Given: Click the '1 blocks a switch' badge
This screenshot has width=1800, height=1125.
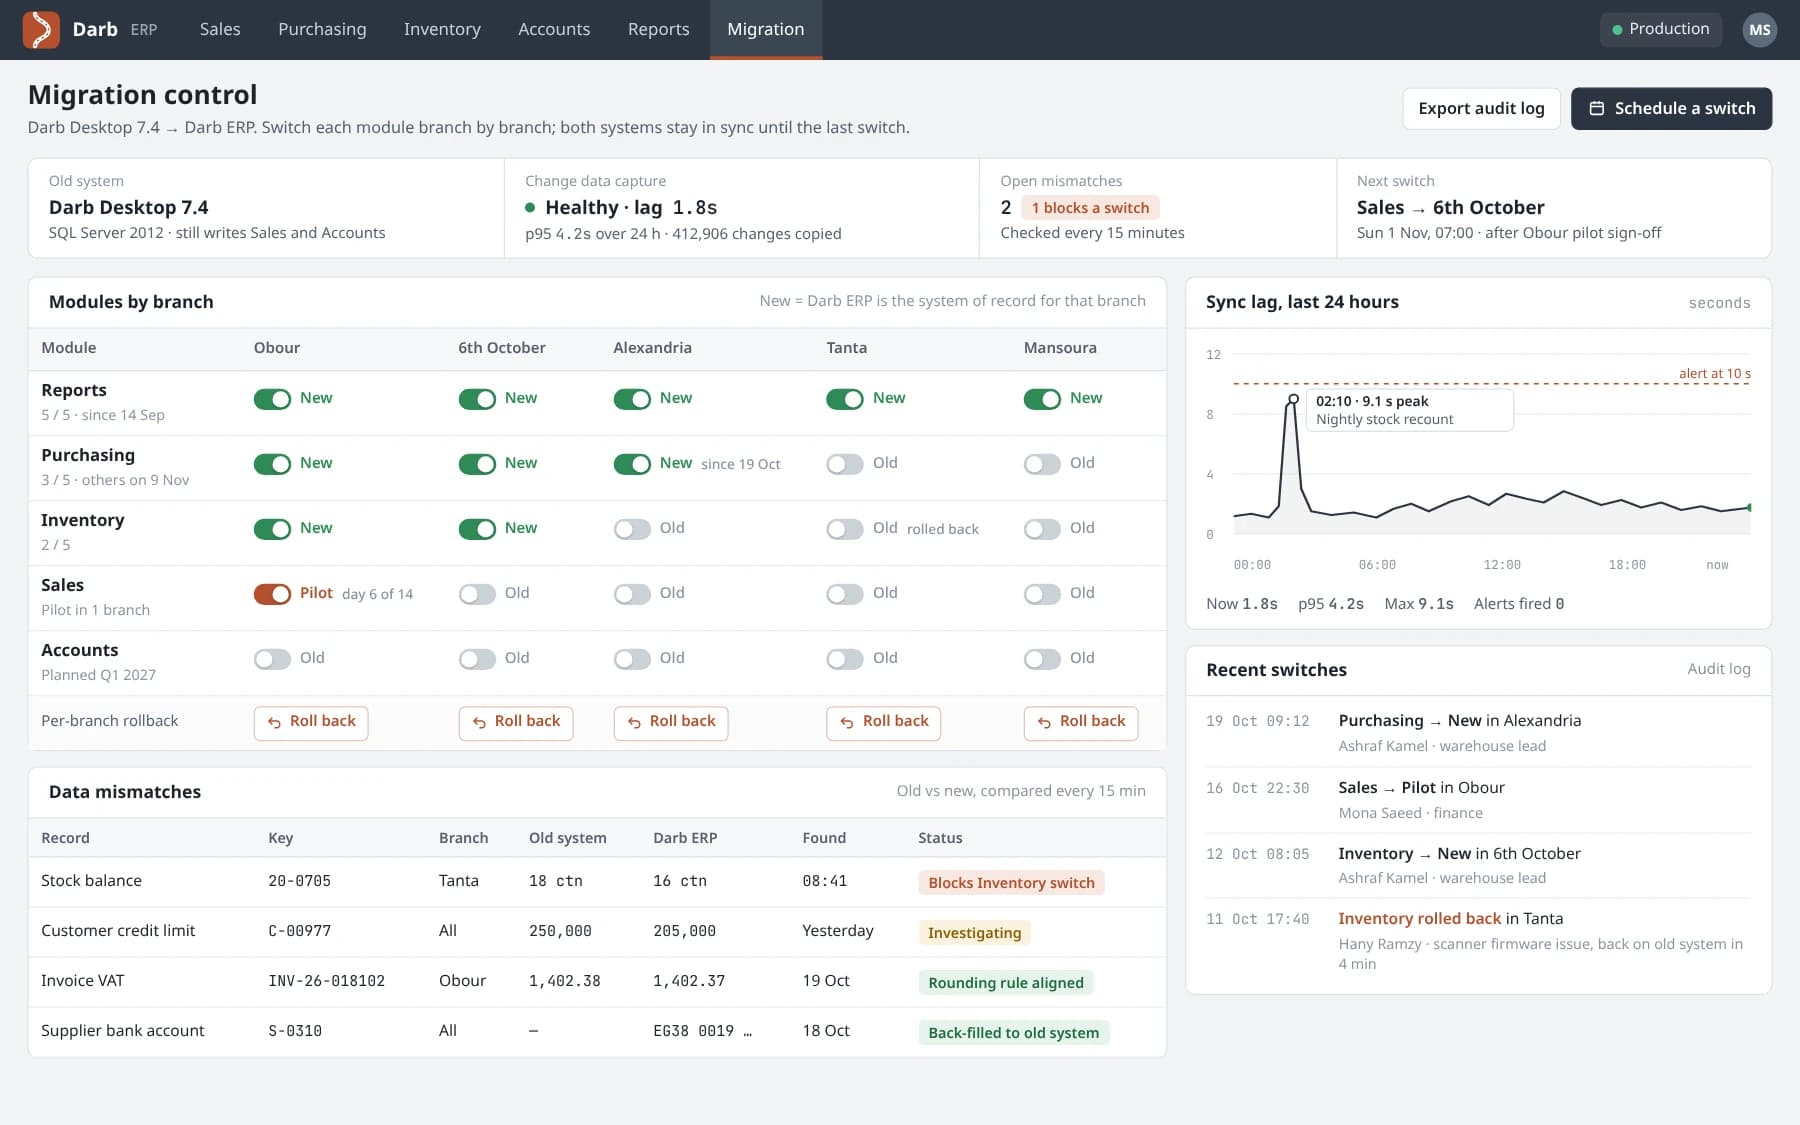Looking at the screenshot, I should (1090, 208).
